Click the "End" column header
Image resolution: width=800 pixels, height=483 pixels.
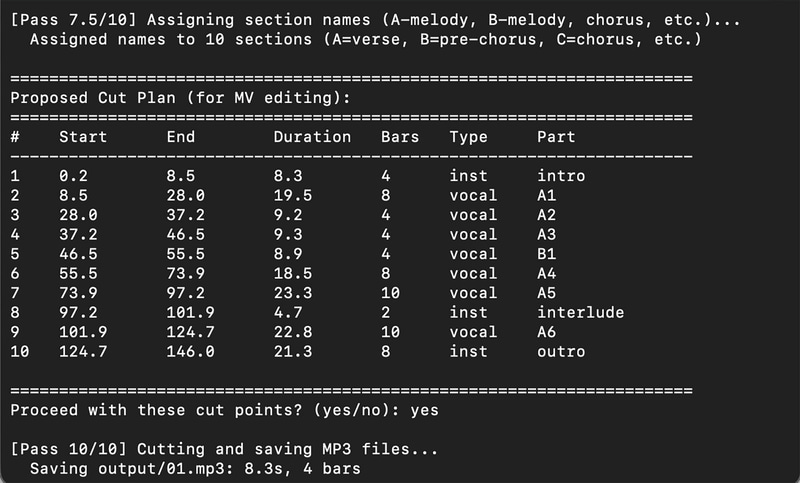[181, 136]
